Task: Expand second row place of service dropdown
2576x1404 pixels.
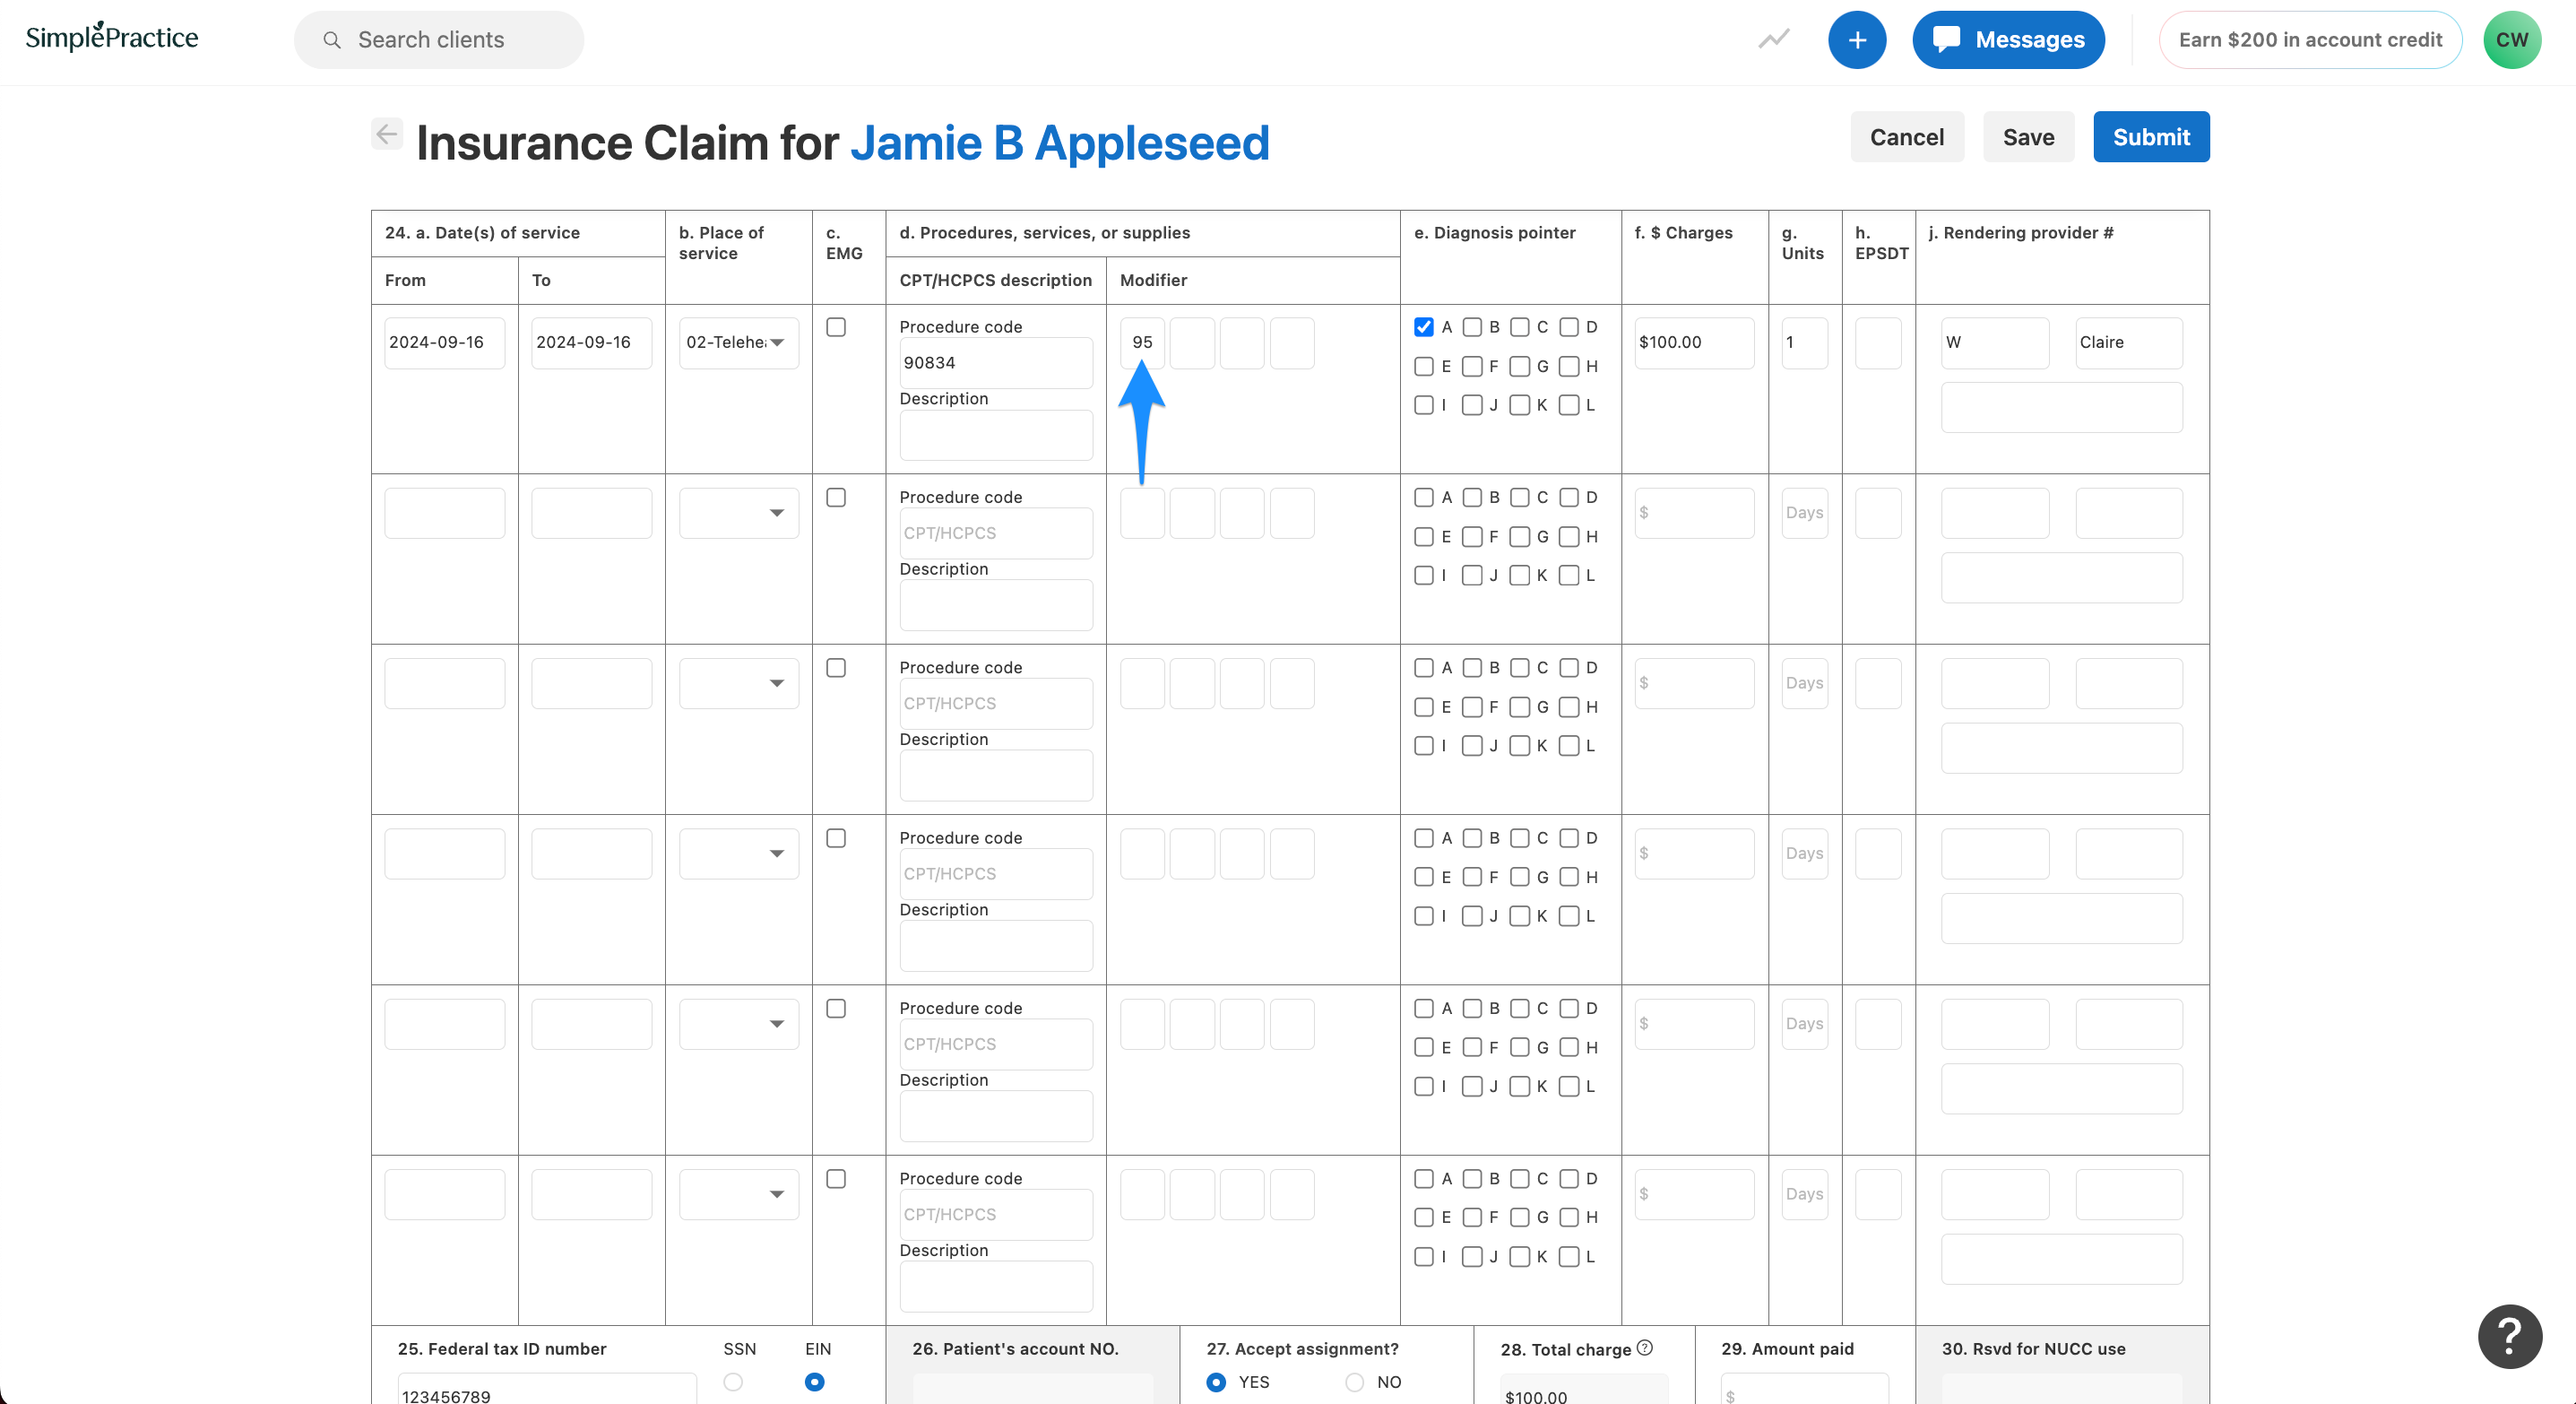Action: (738, 513)
